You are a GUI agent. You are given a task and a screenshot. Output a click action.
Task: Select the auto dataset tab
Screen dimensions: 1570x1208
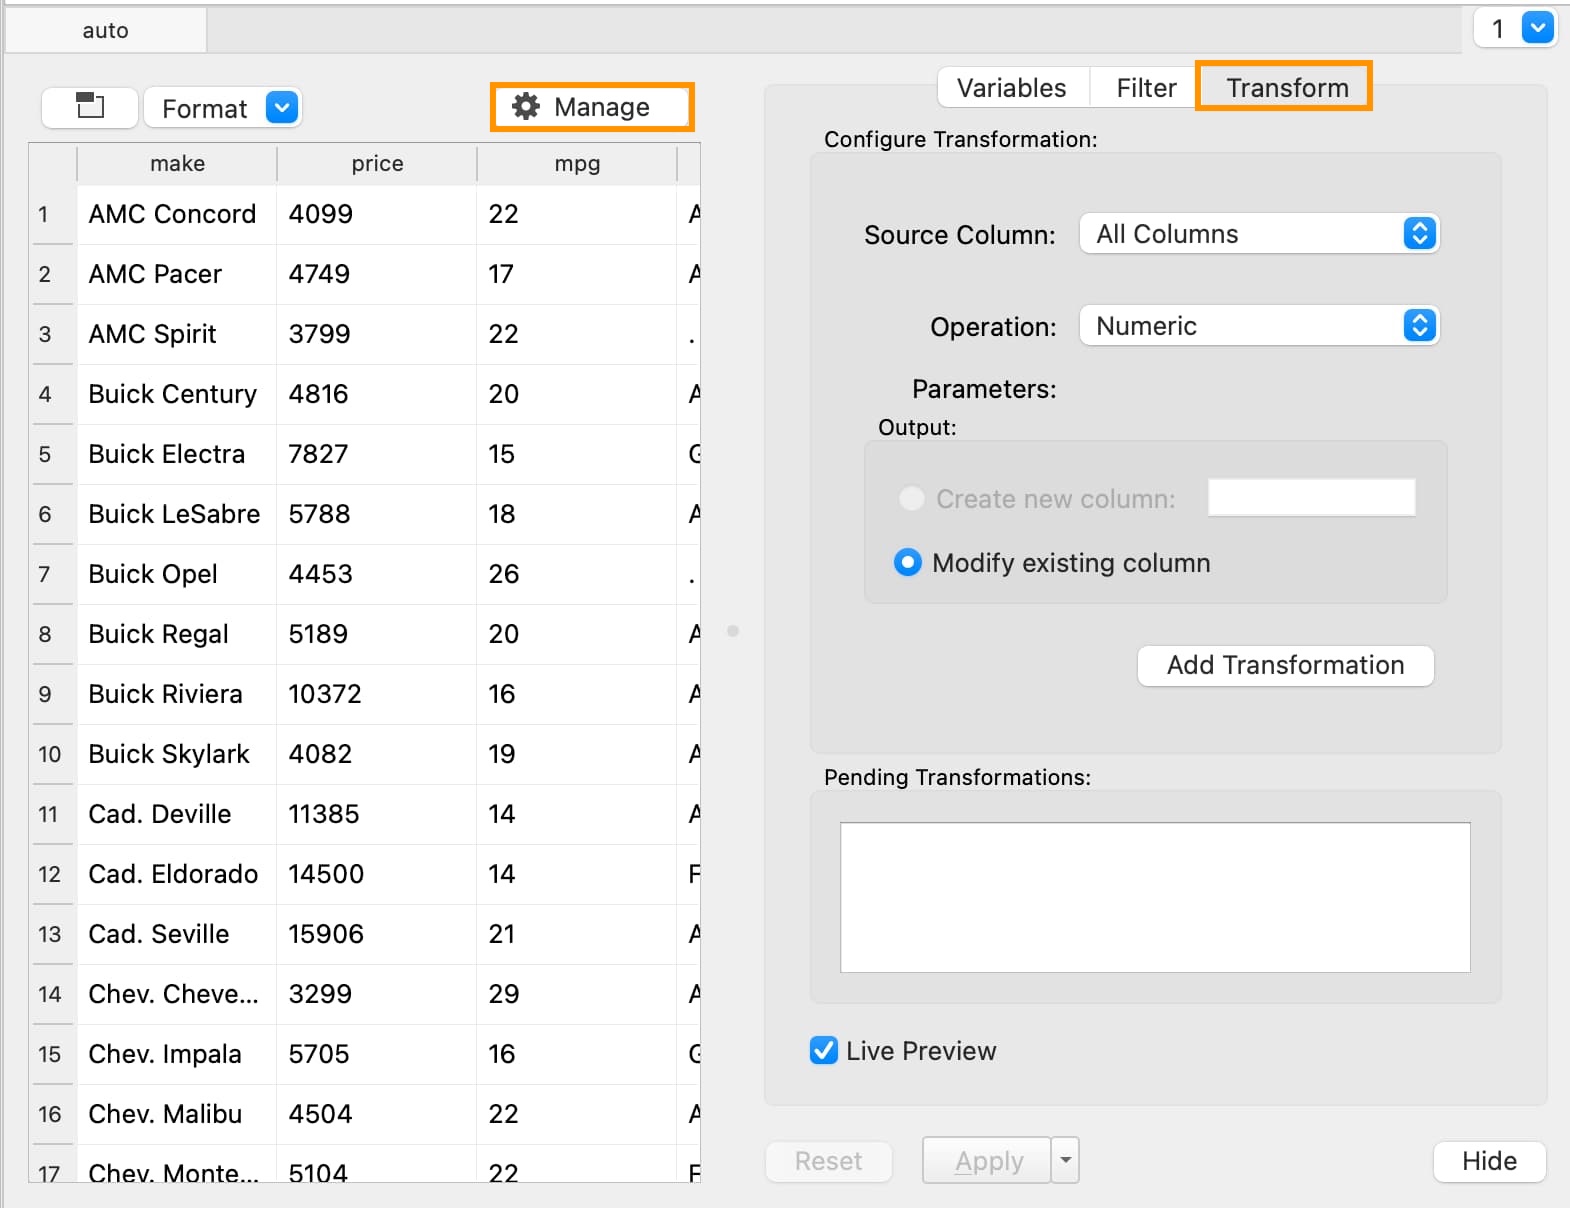pos(105,30)
